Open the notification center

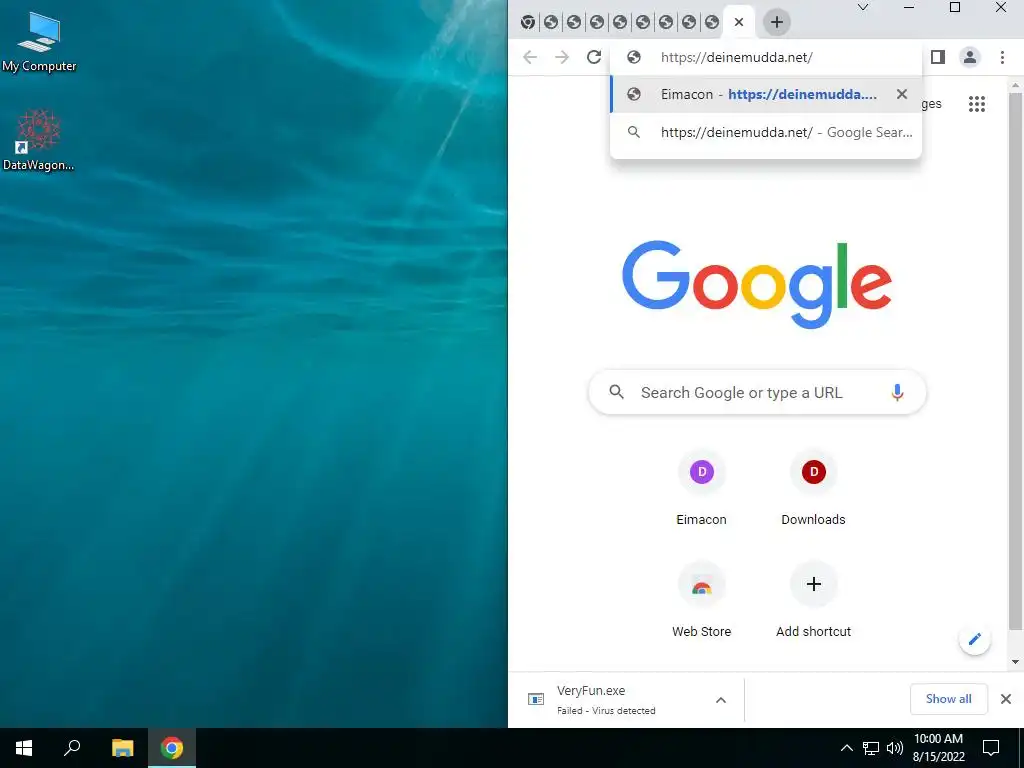pyautogui.click(x=991, y=748)
